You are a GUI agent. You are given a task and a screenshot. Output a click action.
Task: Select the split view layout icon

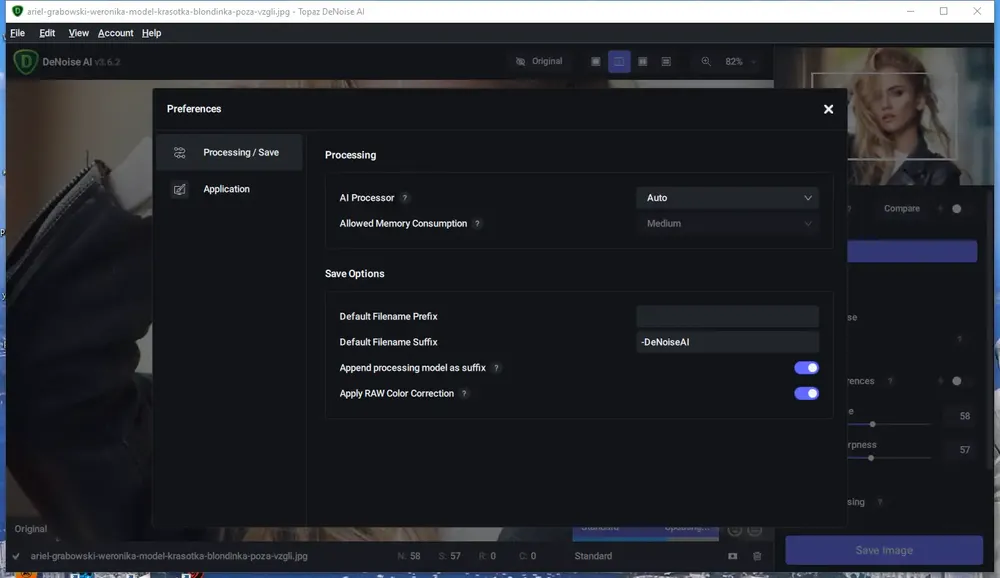click(x=619, y=61)
